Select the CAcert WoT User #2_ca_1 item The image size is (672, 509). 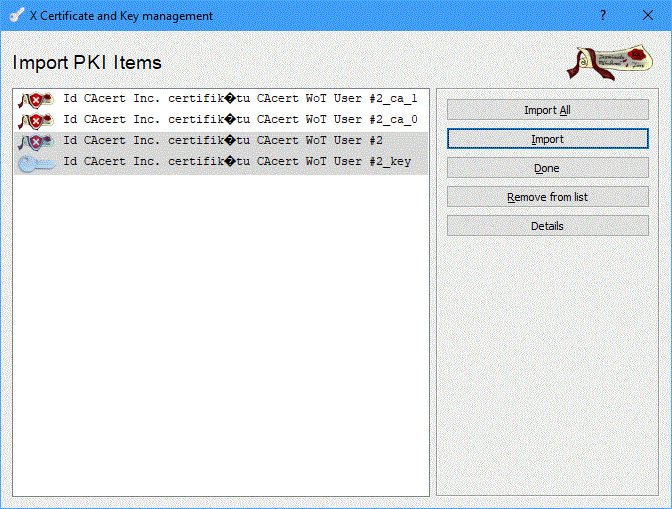coord(240,99)
